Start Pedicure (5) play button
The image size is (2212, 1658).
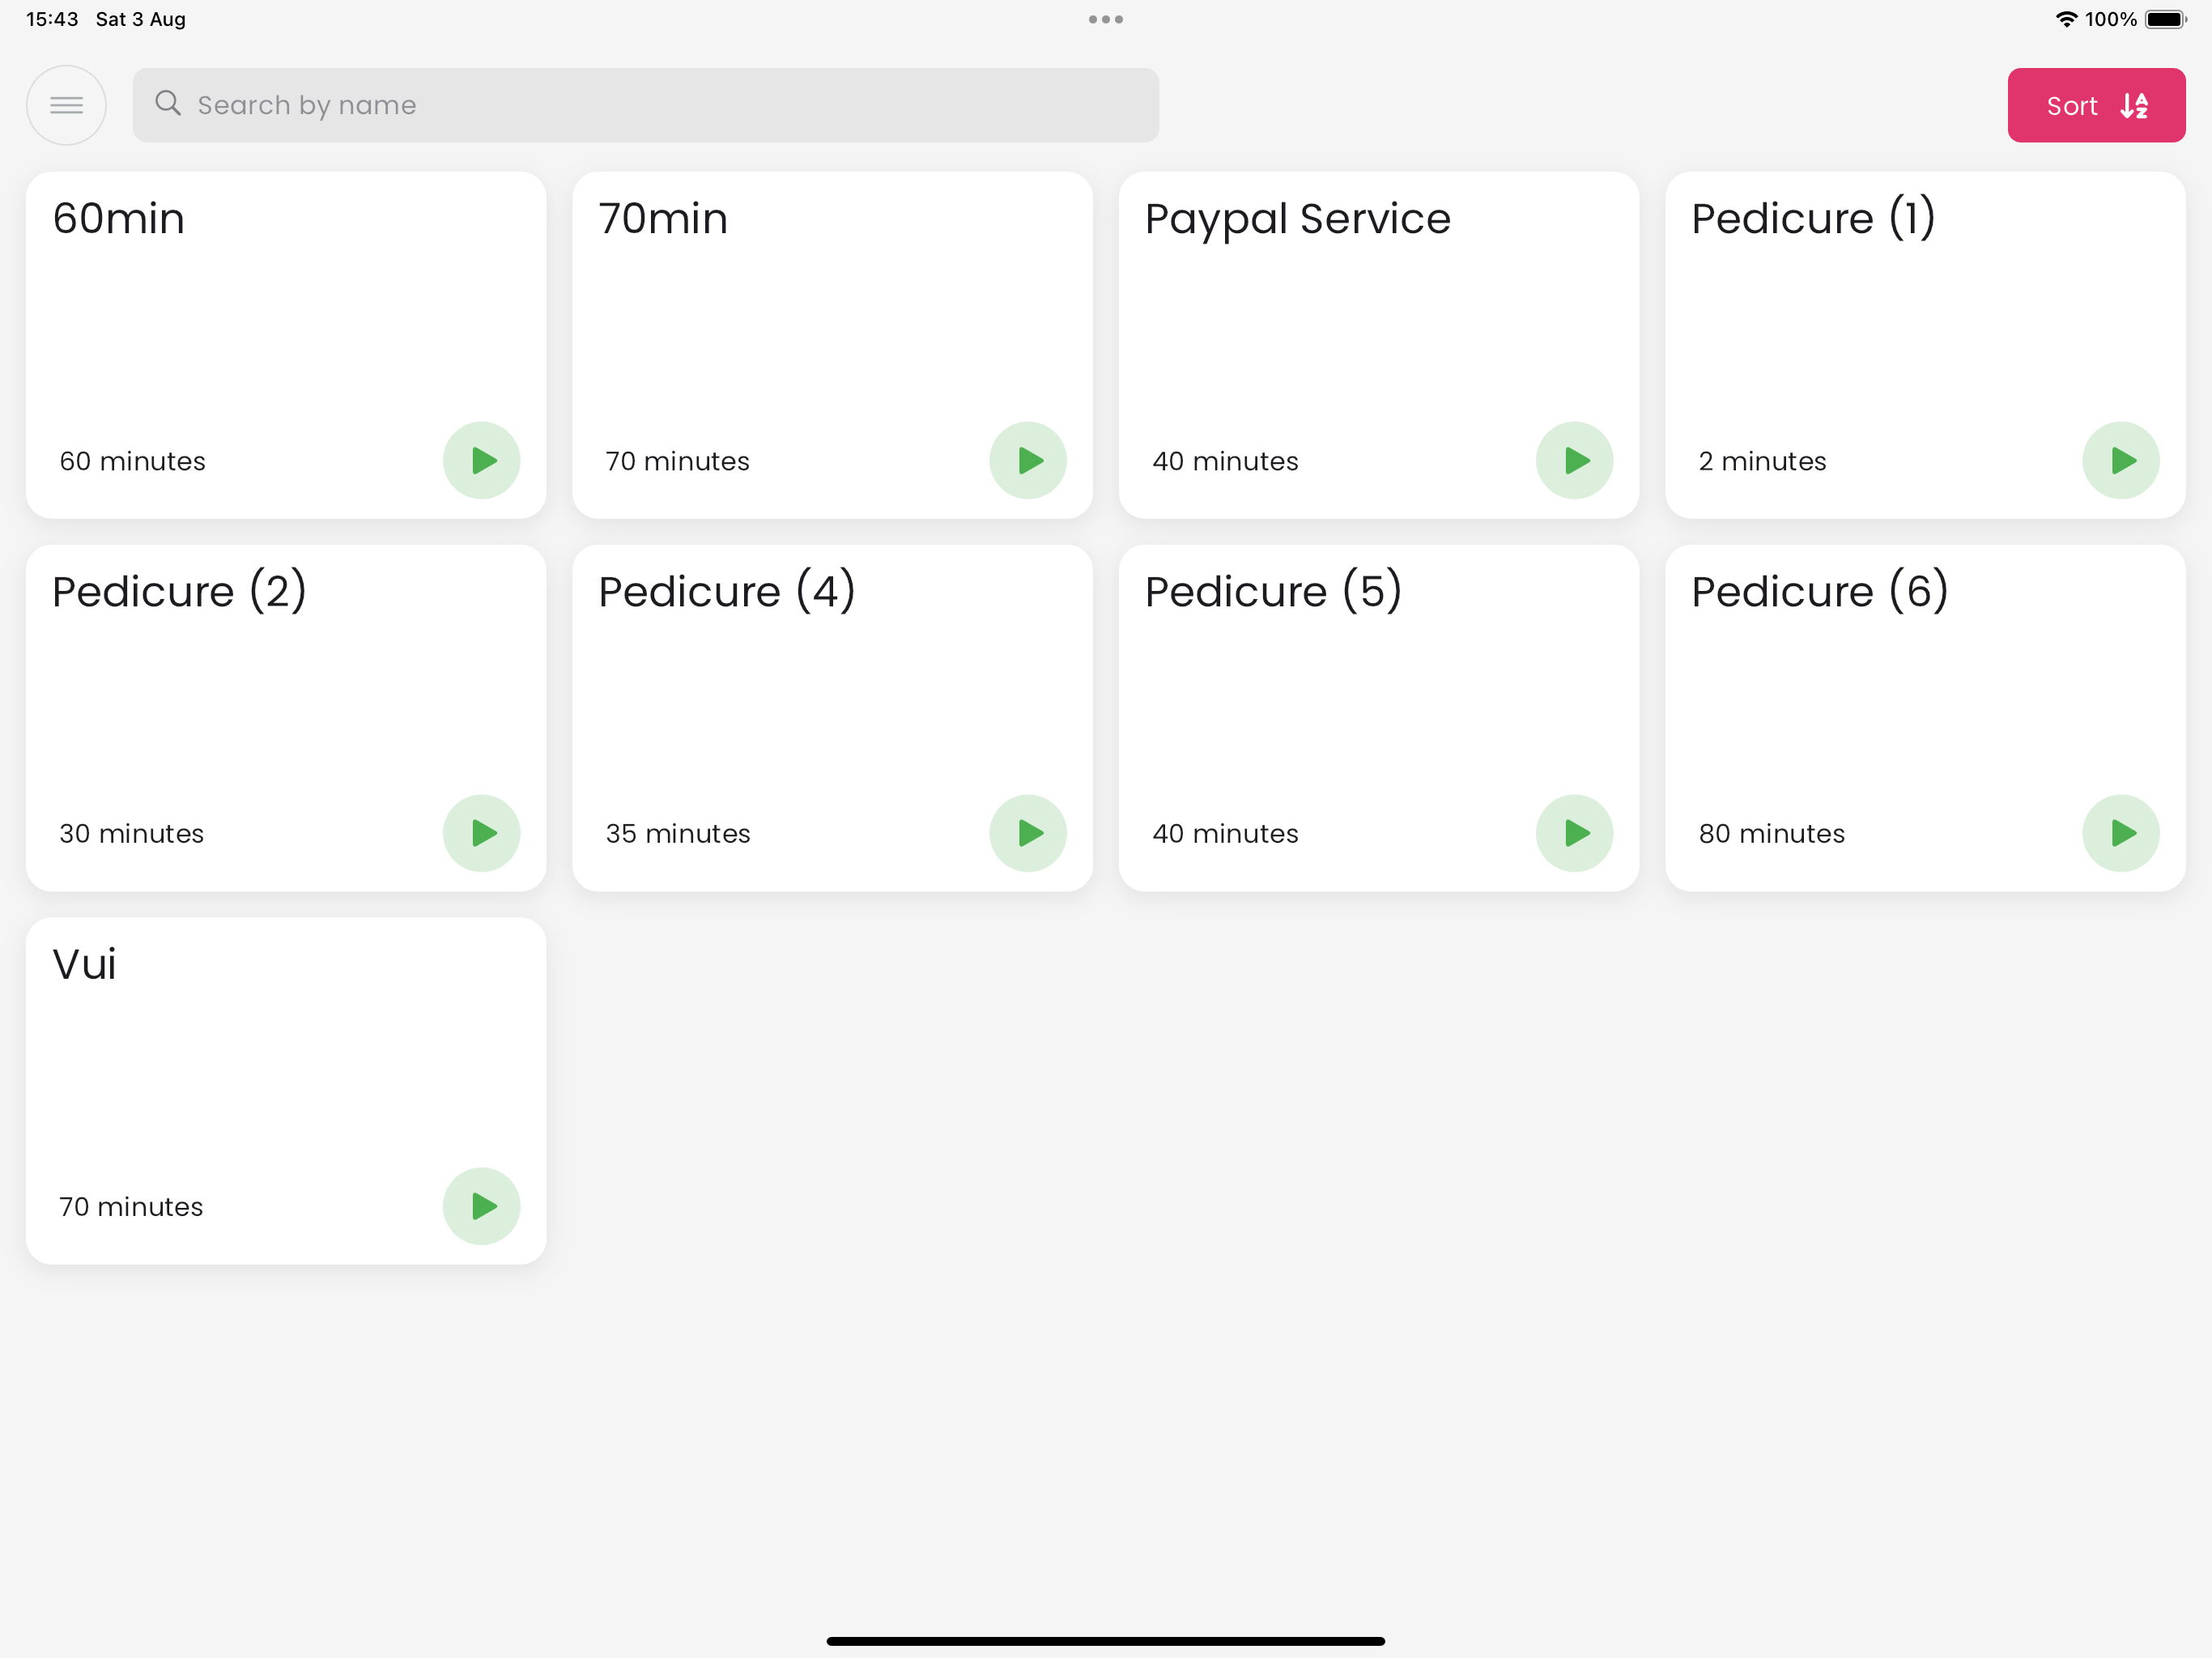(1575, 834)
